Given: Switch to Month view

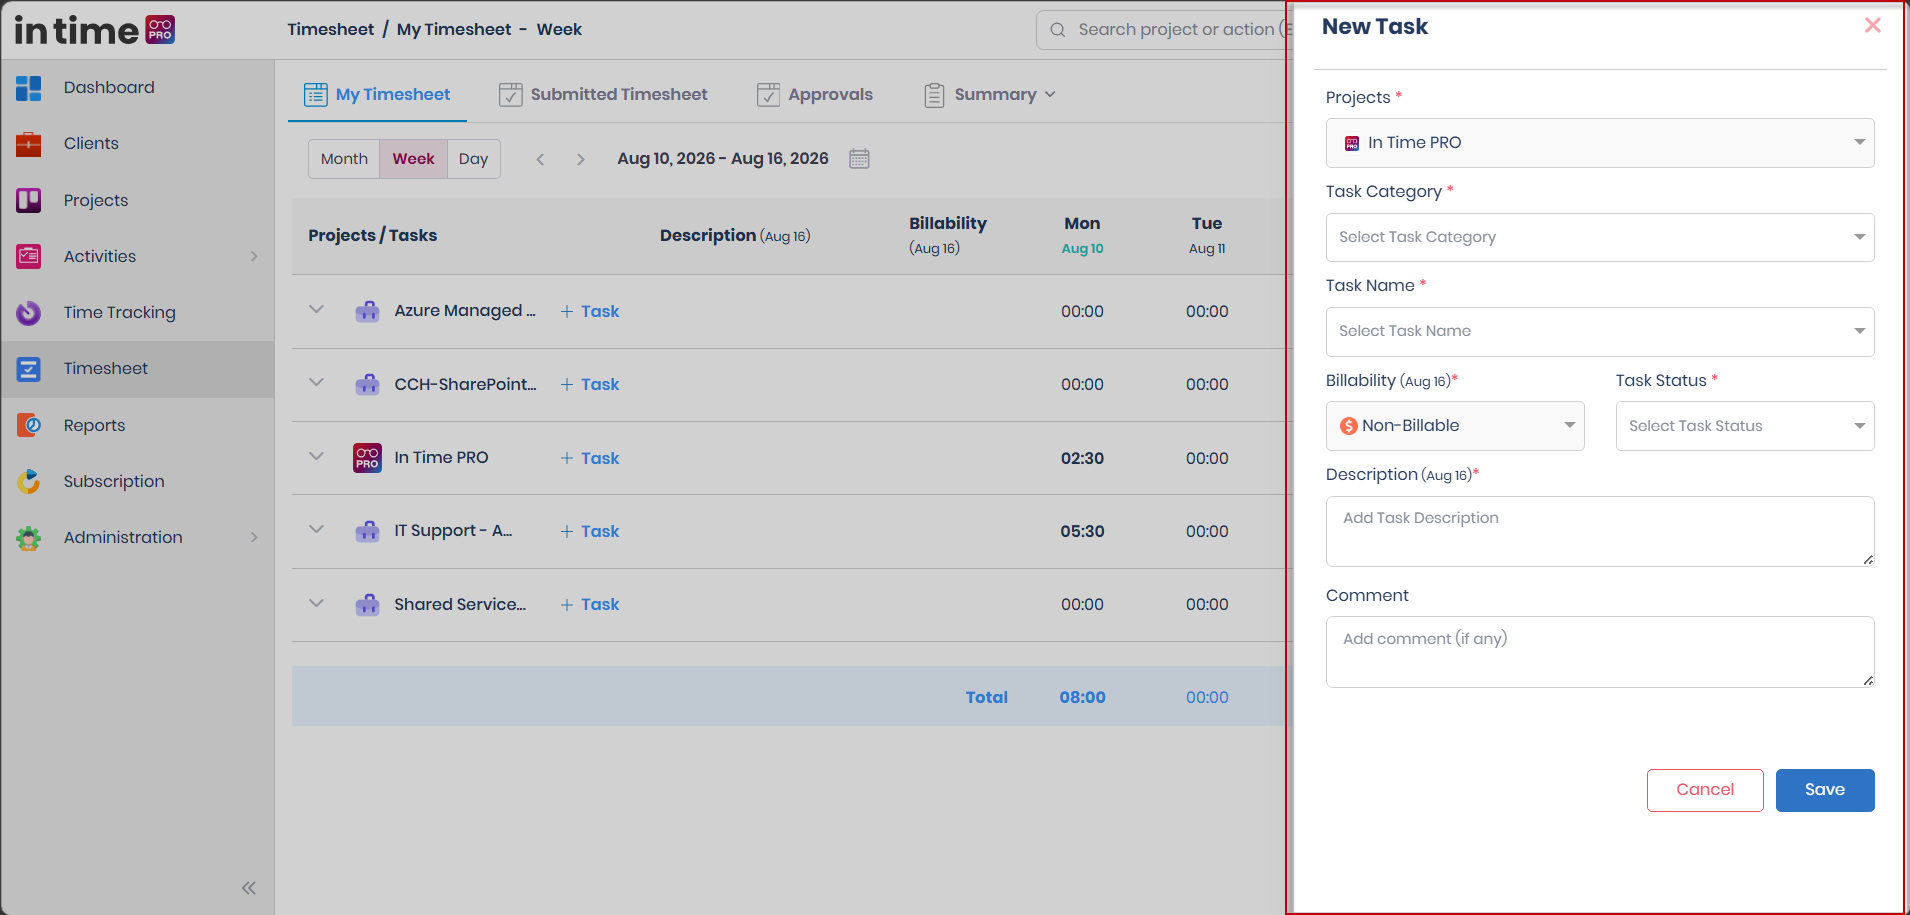Looking at the screenshot, I should pyautogui.click(x=344, y=159).
